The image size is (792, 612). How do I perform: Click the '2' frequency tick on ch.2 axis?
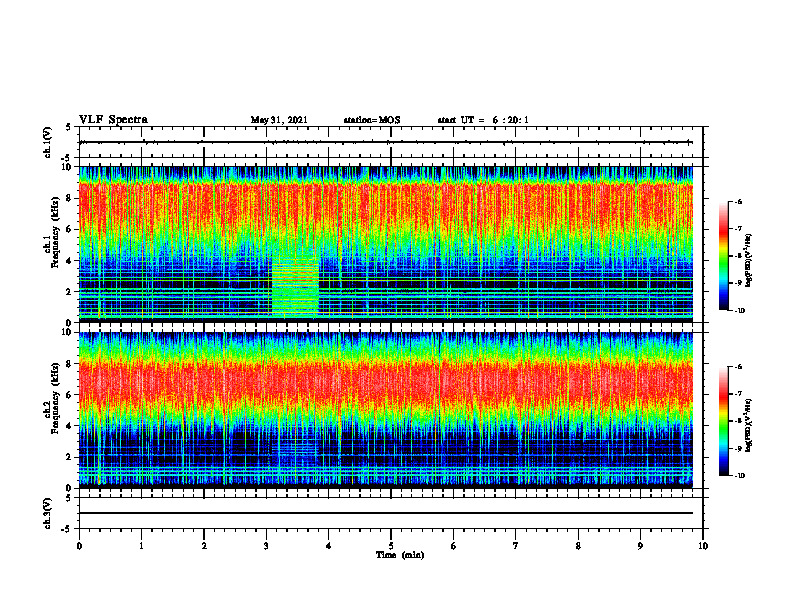pyautogui.click(x=70, y=457)
